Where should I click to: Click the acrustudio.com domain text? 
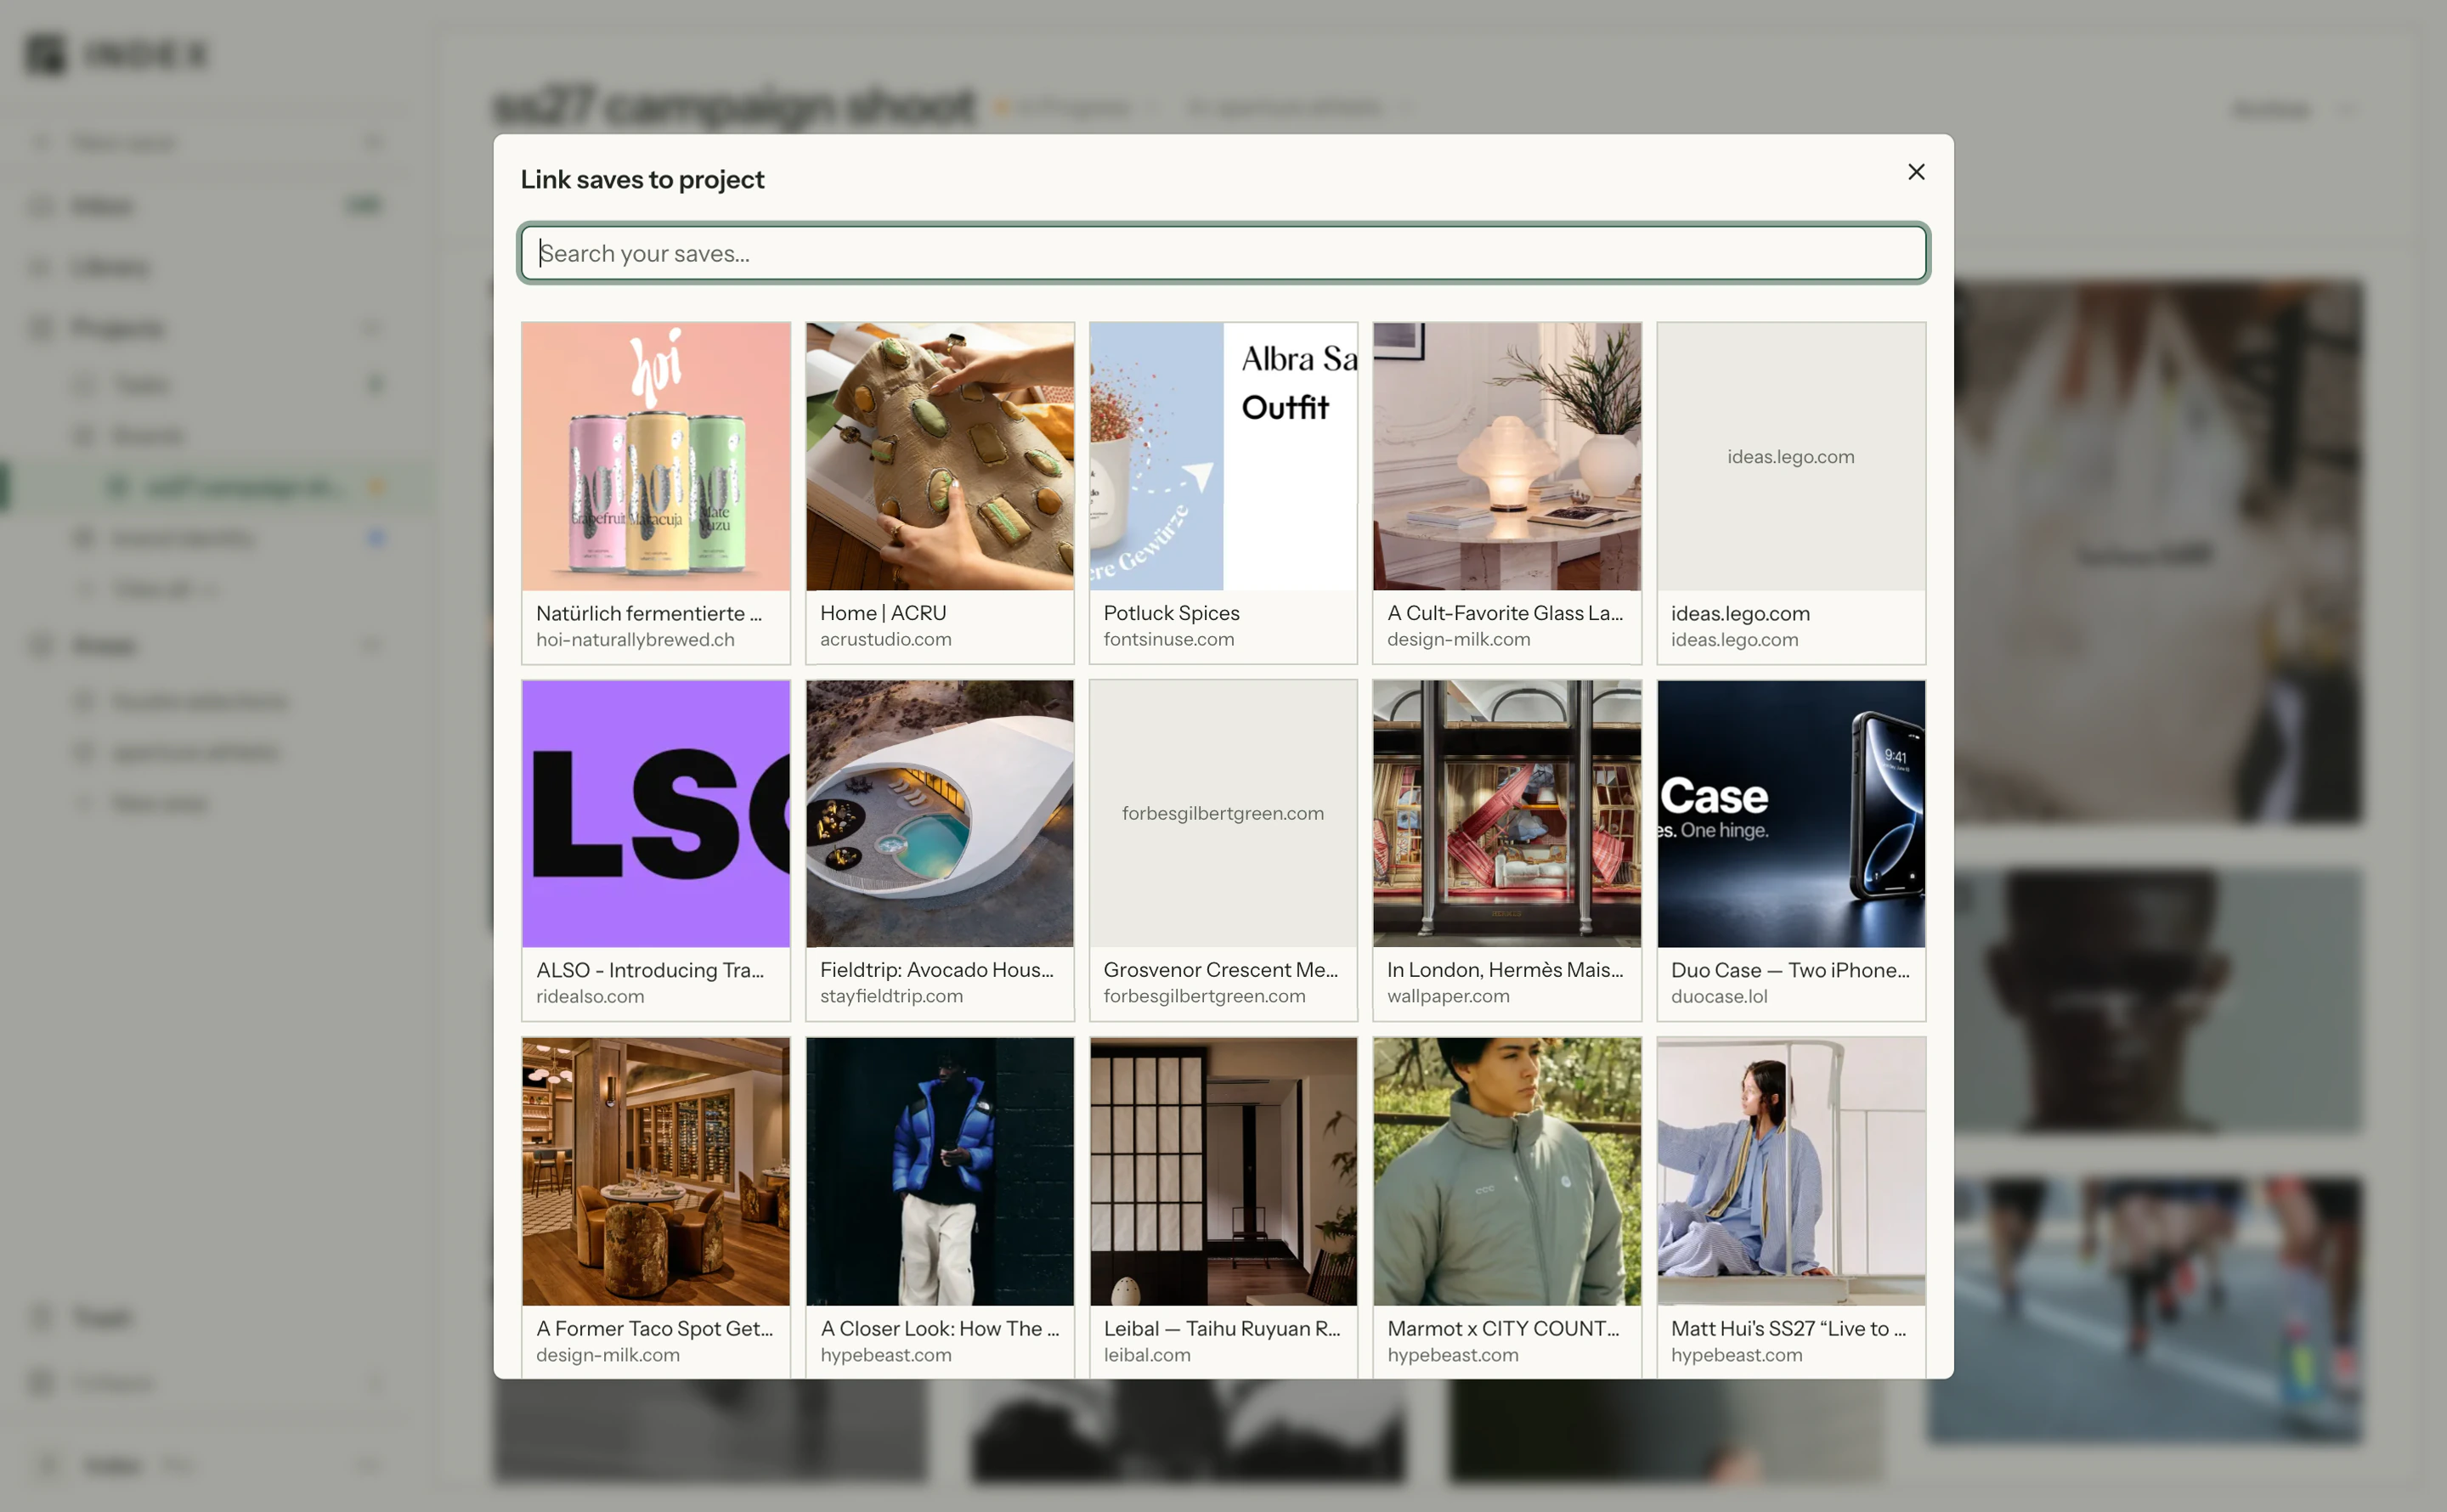(886, 640)
